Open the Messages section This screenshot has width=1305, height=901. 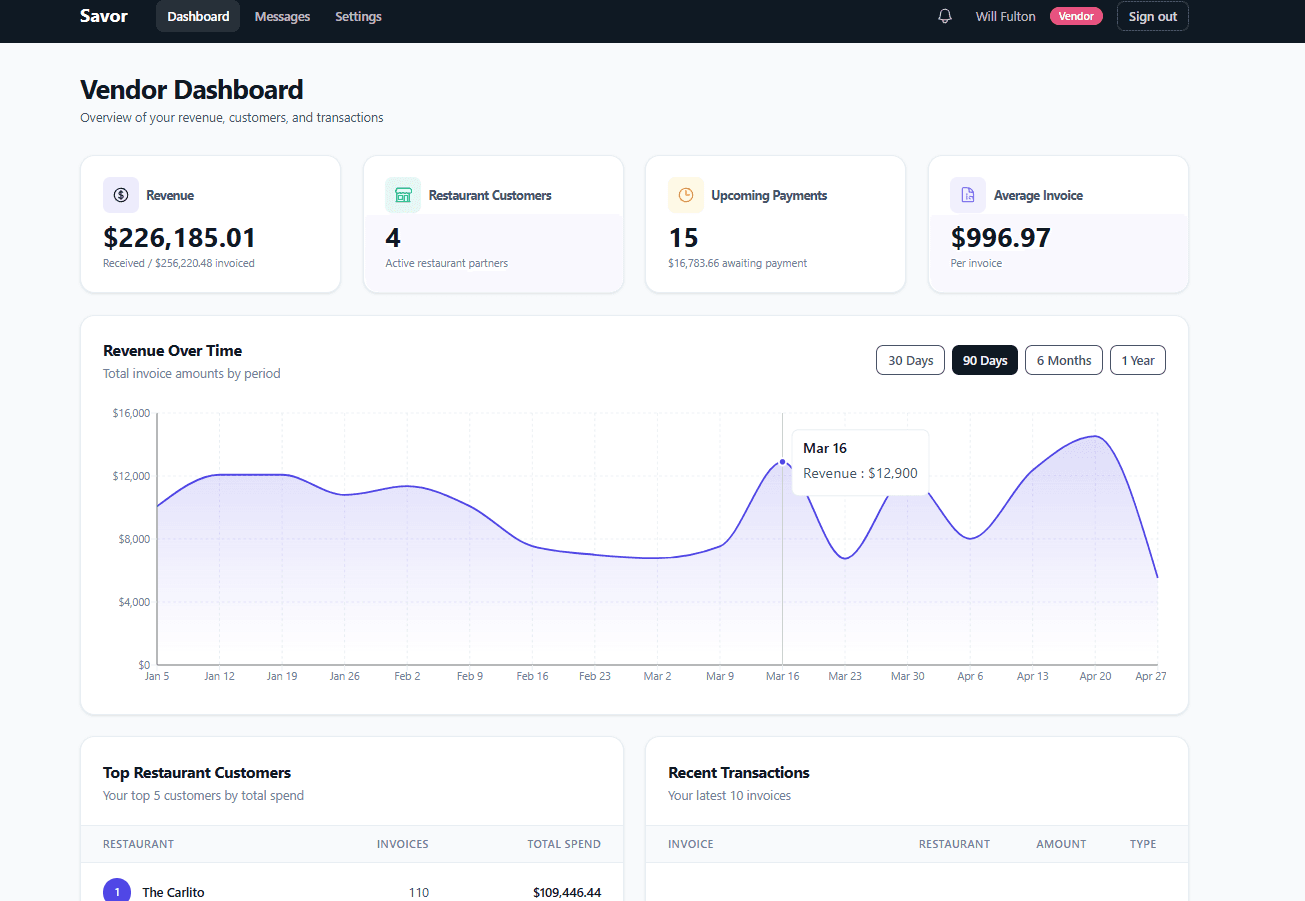point(282,16)
